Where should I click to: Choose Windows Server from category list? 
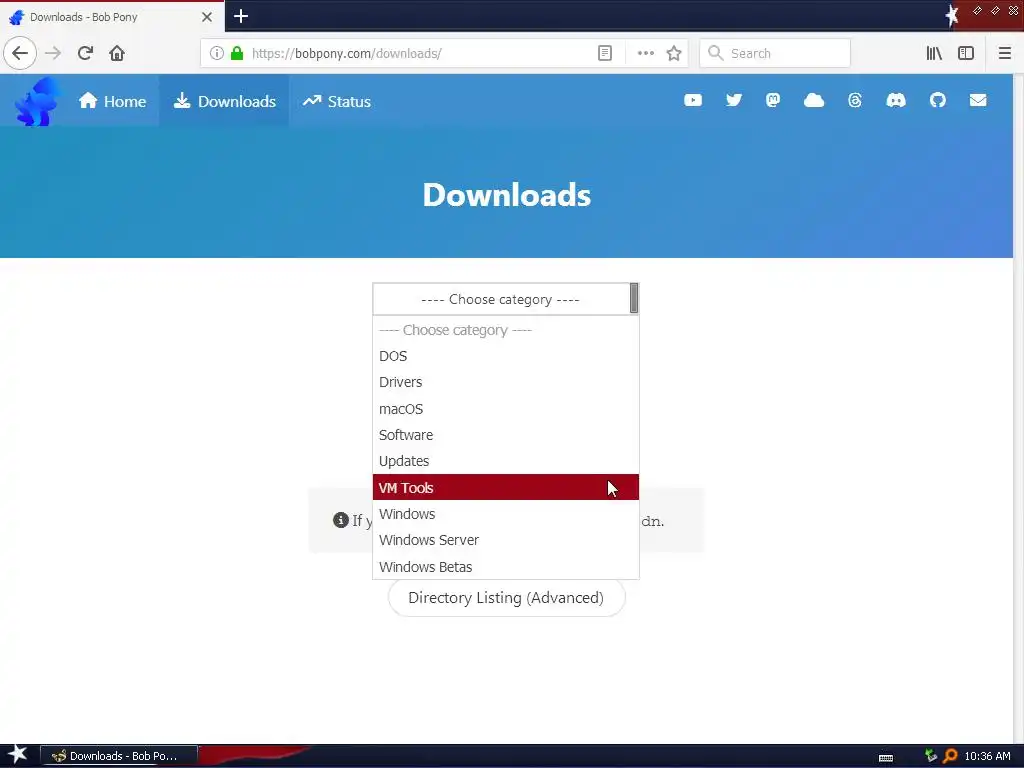pos(505,540)
